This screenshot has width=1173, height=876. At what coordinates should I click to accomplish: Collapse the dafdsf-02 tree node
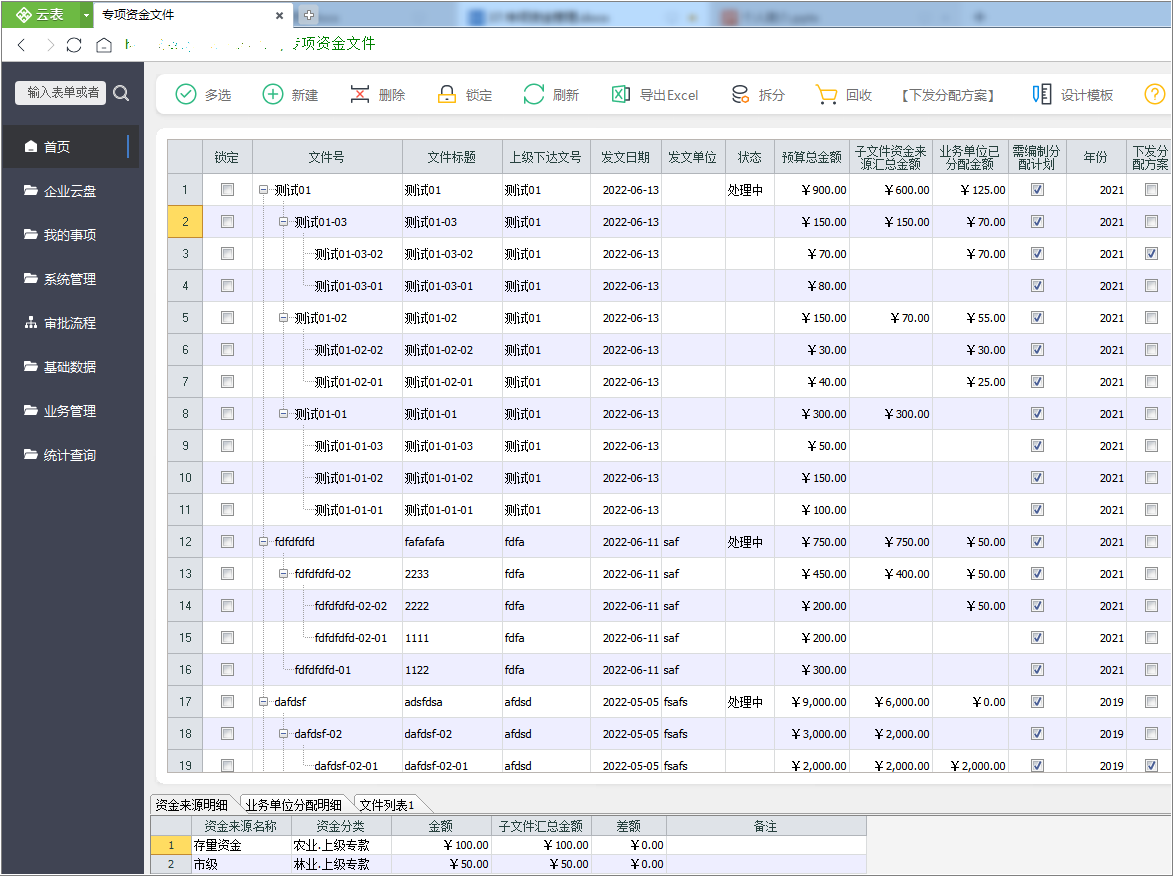(x=284, y=734)
